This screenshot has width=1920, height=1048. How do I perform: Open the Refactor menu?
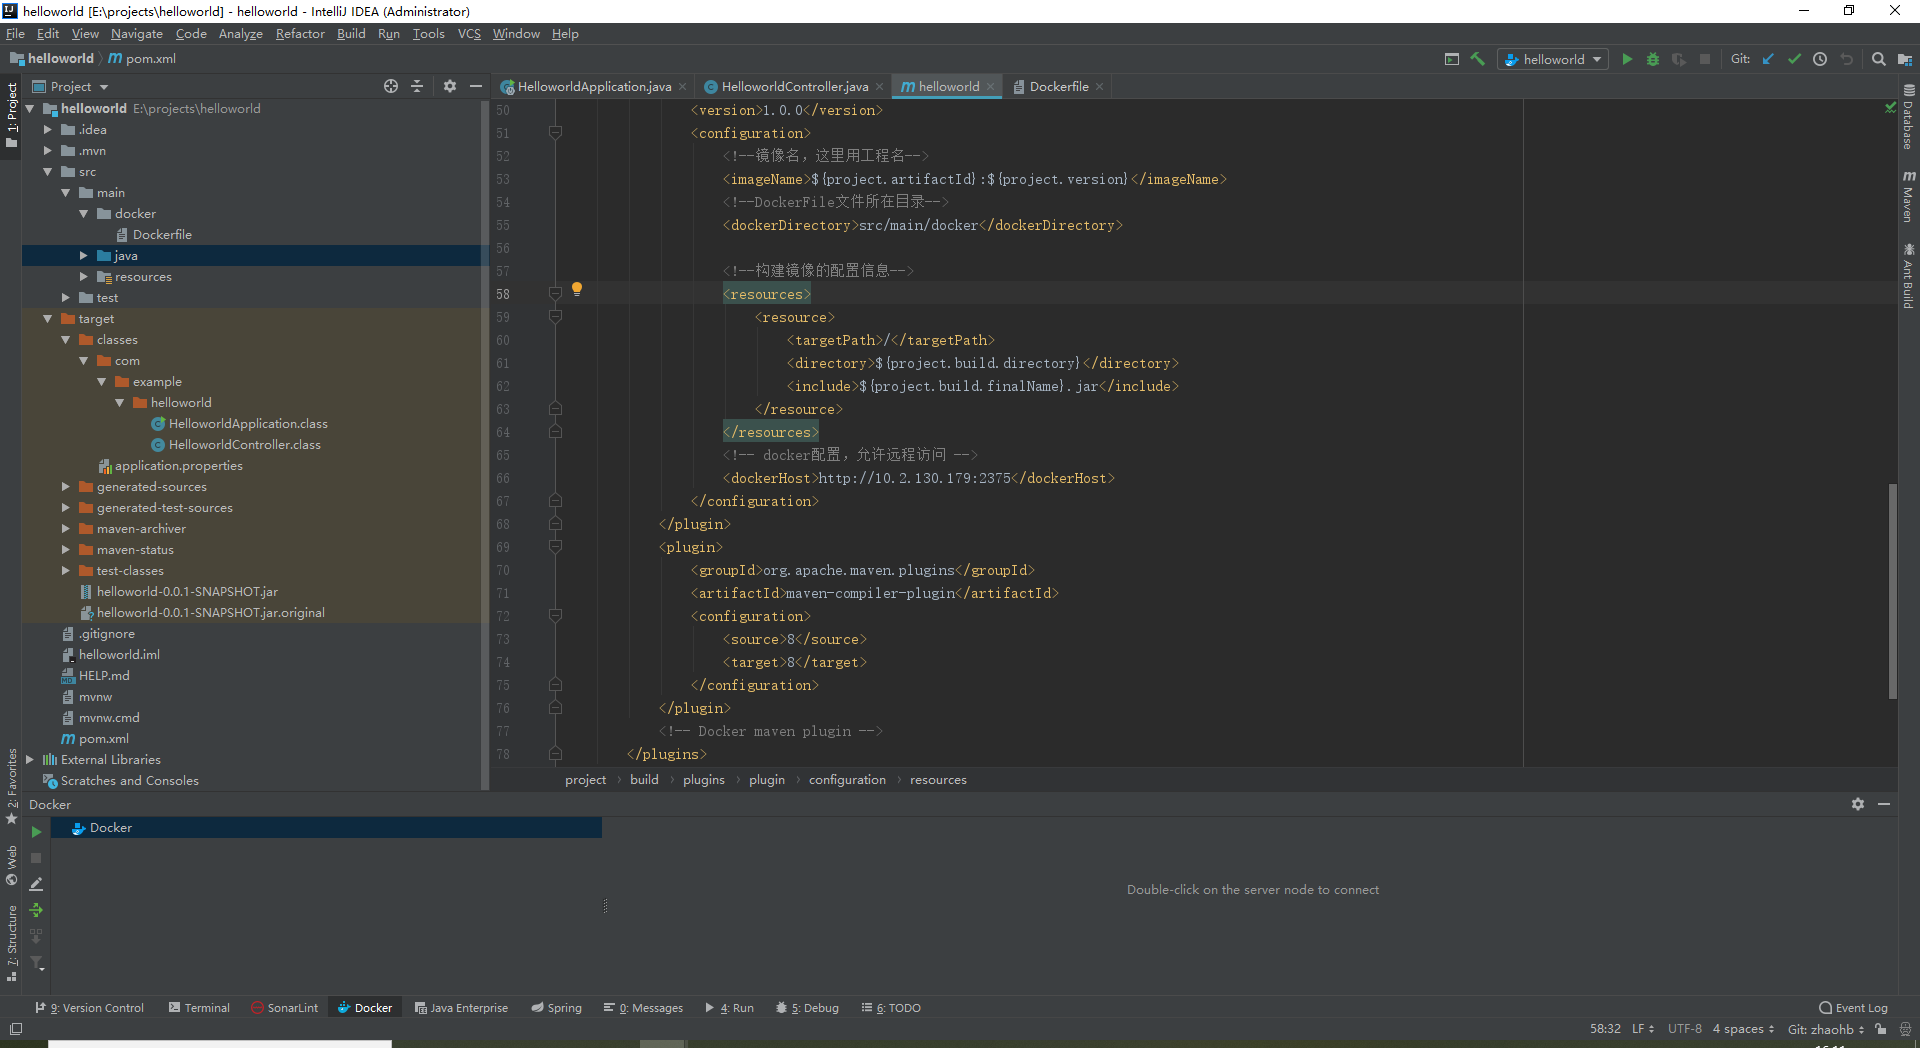300,34
